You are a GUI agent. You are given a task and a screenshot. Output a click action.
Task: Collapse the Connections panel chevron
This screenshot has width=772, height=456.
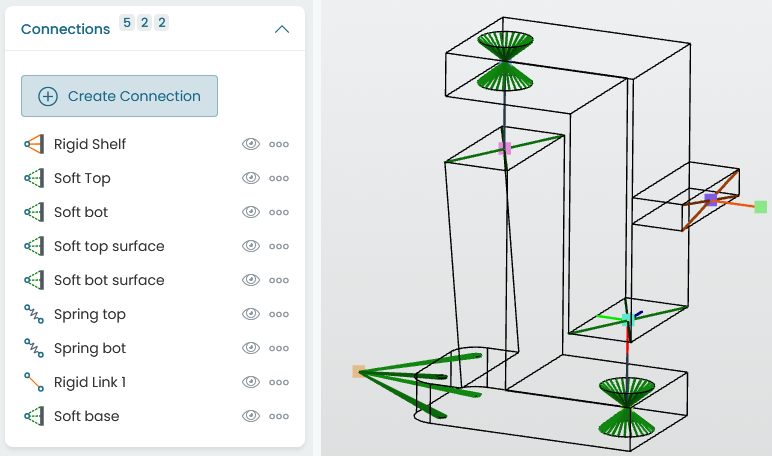(282, 30)
